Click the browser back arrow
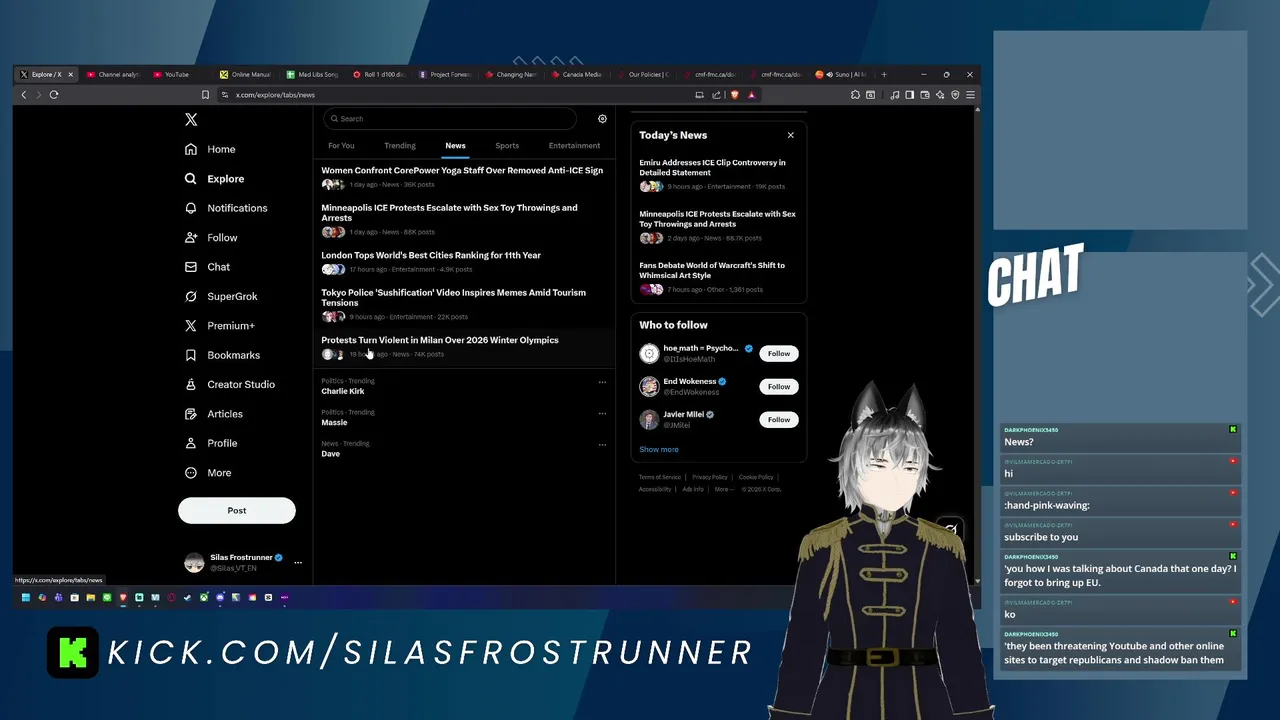 point(24,95)
